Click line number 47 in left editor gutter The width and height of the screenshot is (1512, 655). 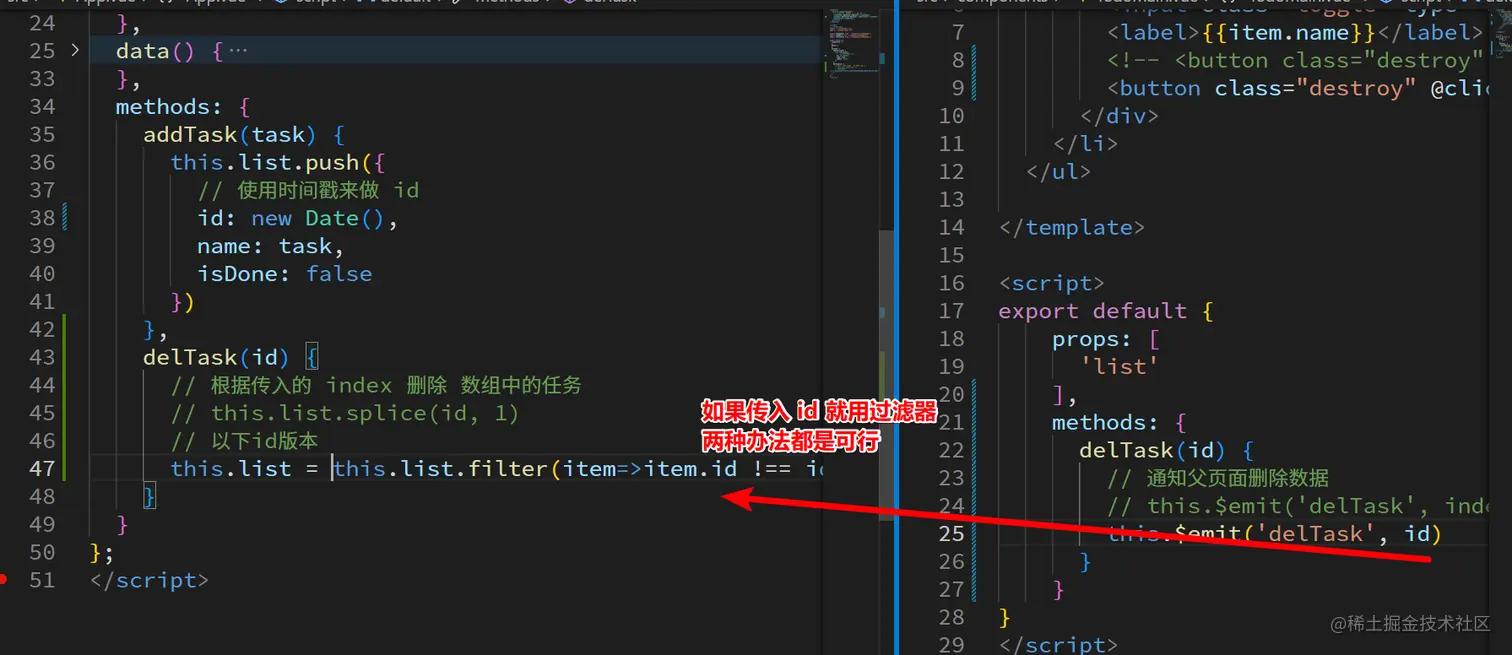point(42,468)
